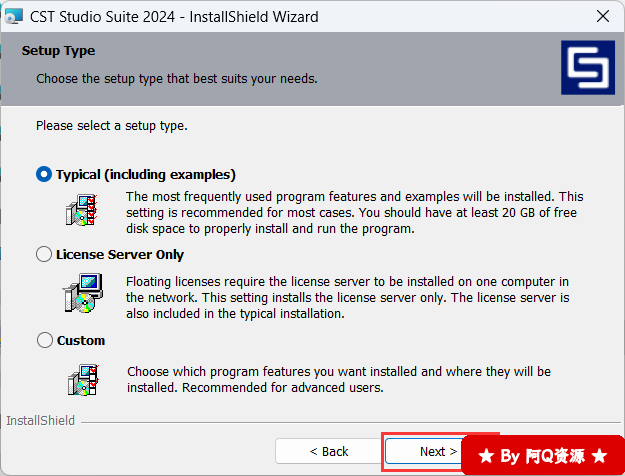Click the "Typical (including examples)" label text
The image size is (625, 476).
point(146,175)
